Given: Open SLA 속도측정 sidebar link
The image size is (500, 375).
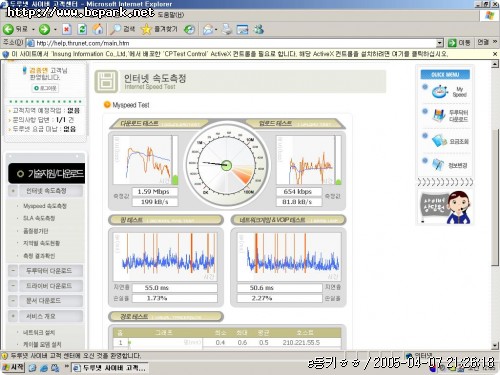Looking at the screenshot, I should [39, 218].
